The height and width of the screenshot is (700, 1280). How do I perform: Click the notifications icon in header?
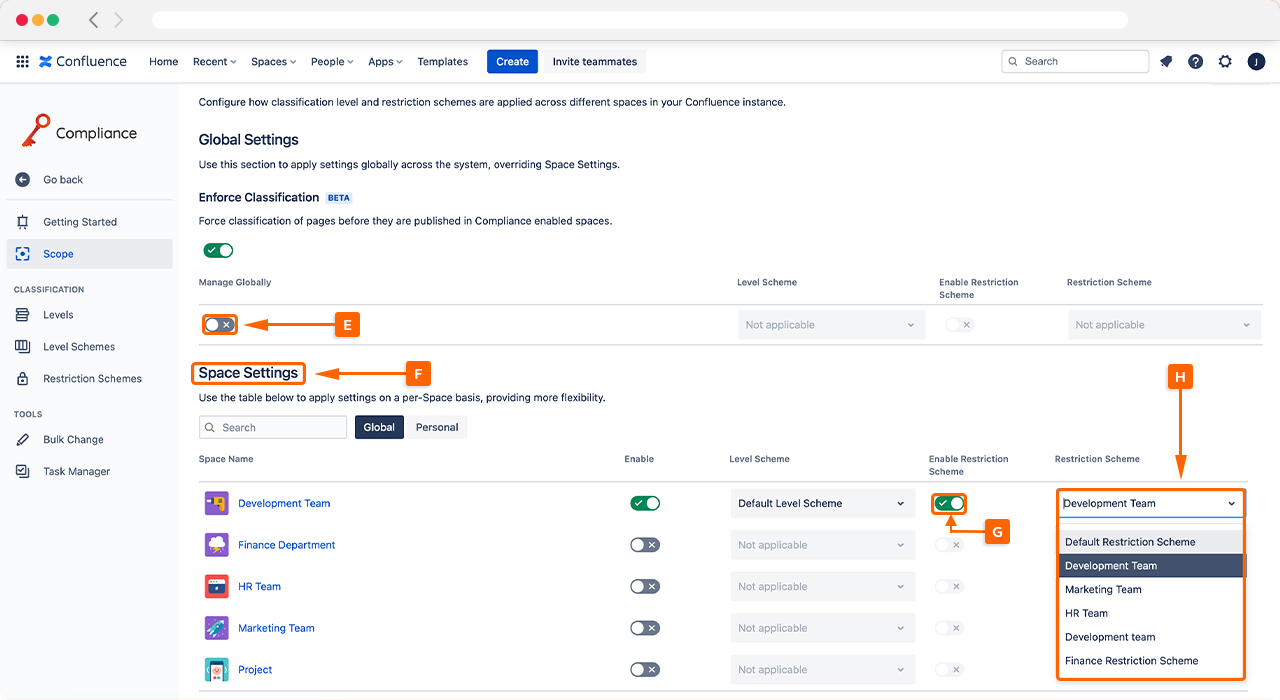click(1166, 62)
